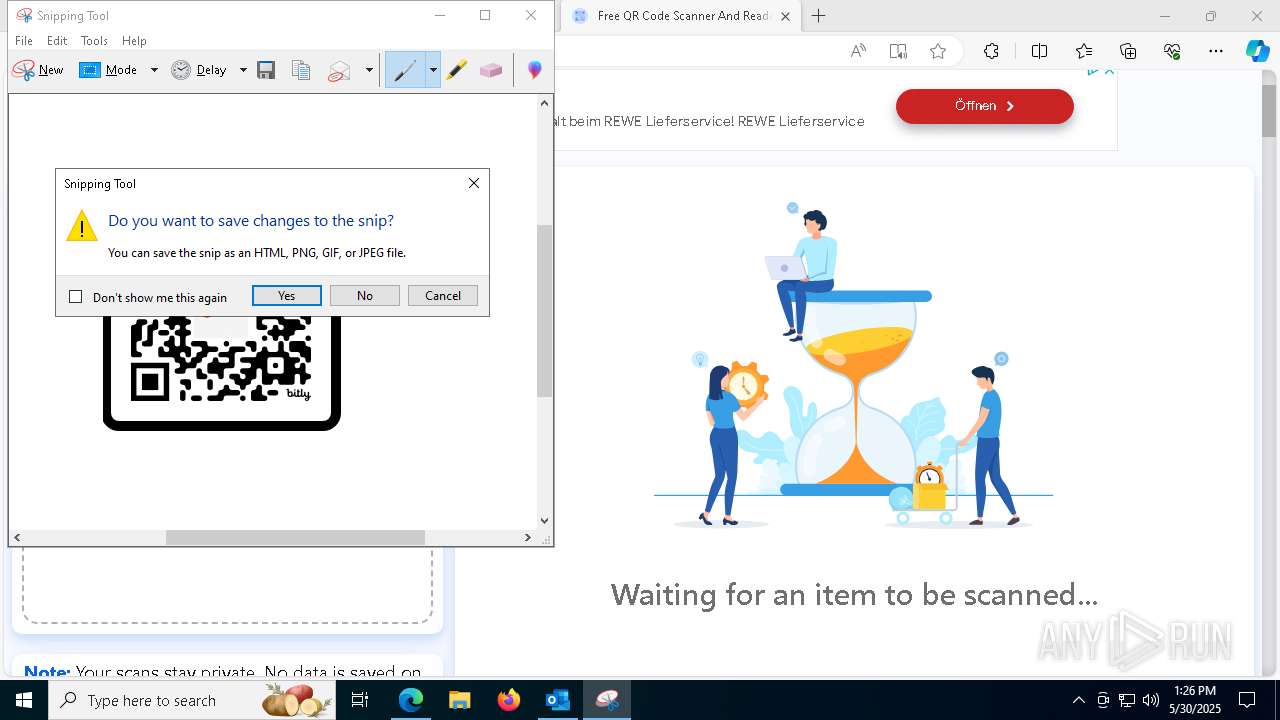The height and width of the screenshot is (720, 1280).
Task: Click Cancel in the save dialog
Action: tap(443, 296)
